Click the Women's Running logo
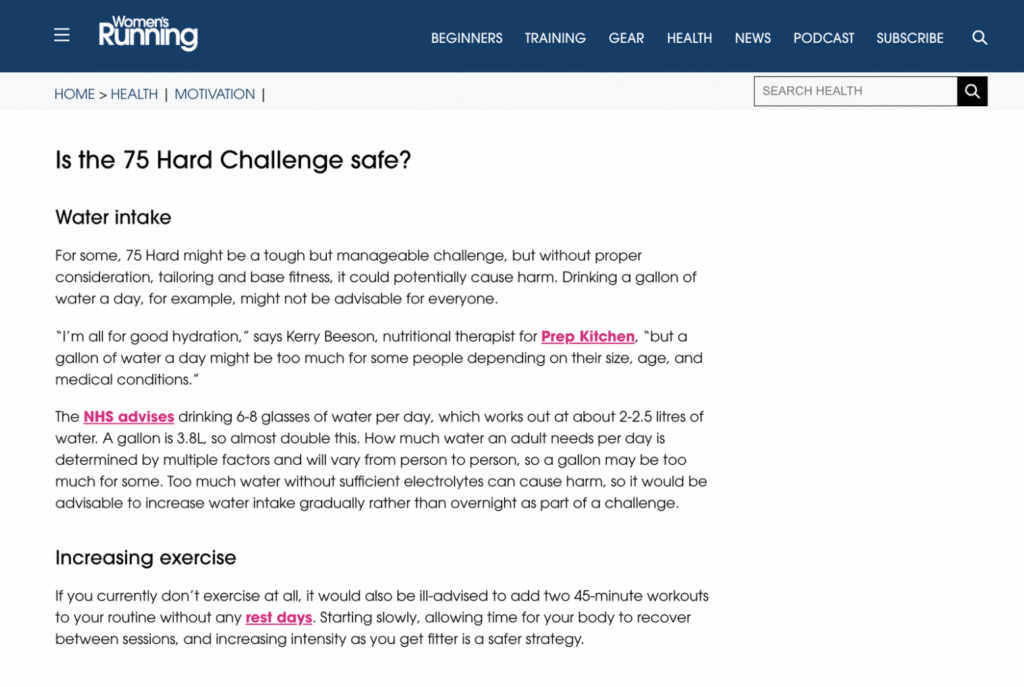 coord(148,34)
